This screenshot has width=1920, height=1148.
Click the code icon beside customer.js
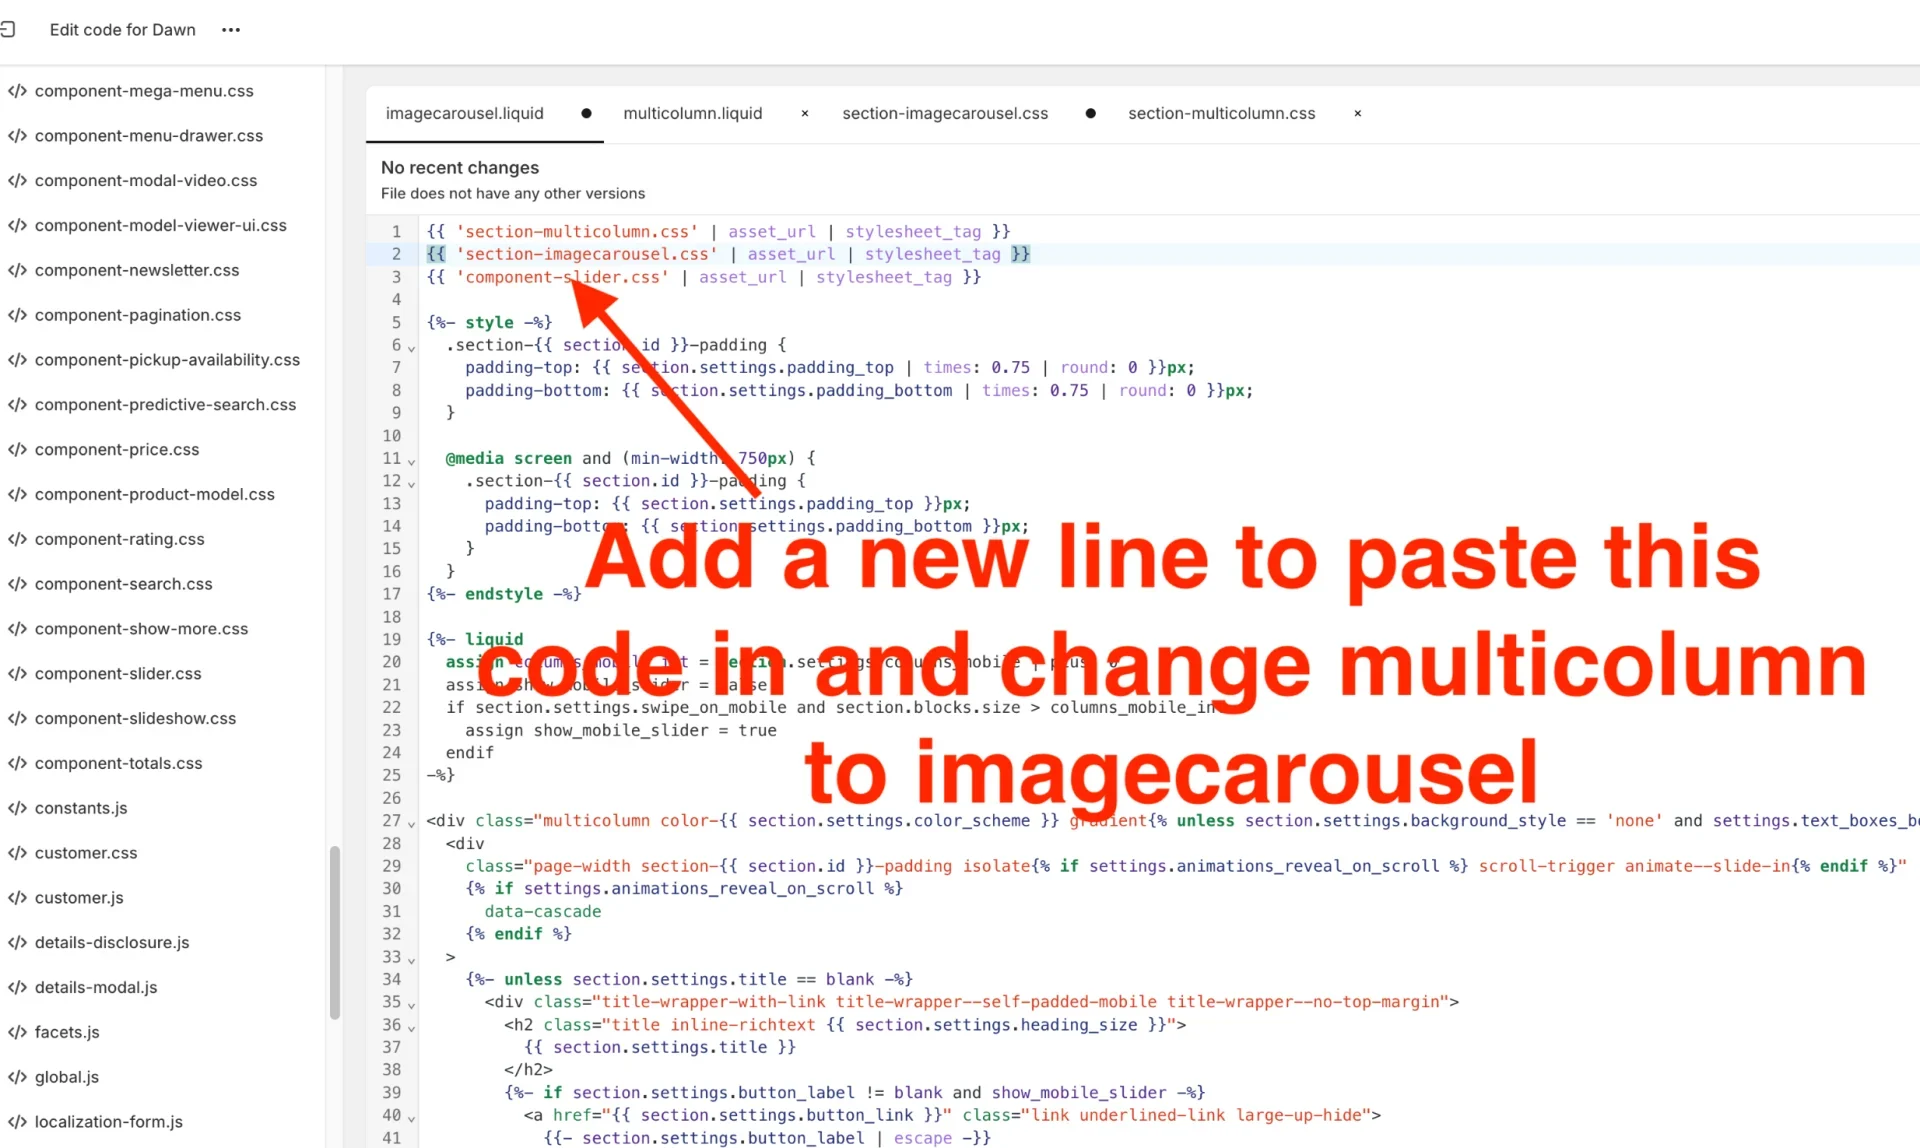coord(16,897)
